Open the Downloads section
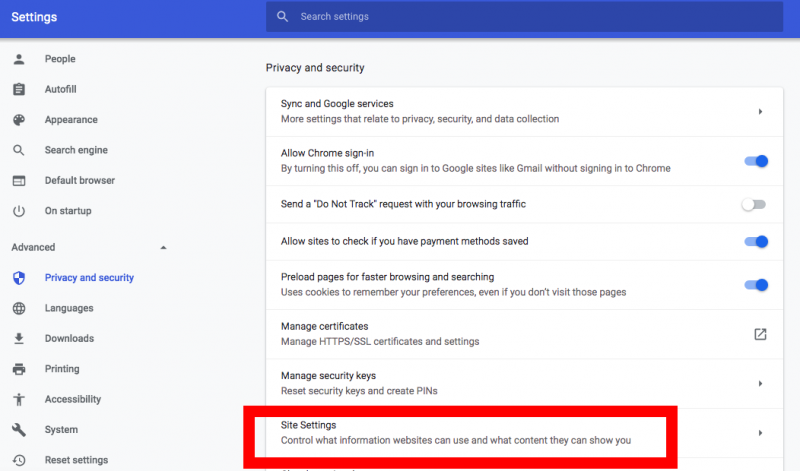This screenshot has width=800, height=471. (69, 338)
